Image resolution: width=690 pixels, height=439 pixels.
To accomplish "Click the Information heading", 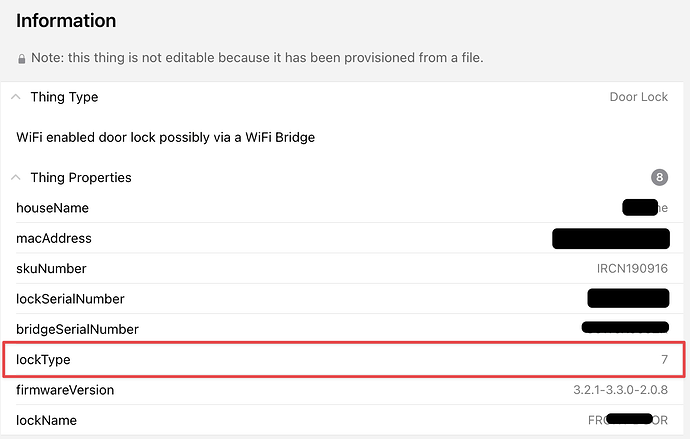I will [x=66, y=20].
